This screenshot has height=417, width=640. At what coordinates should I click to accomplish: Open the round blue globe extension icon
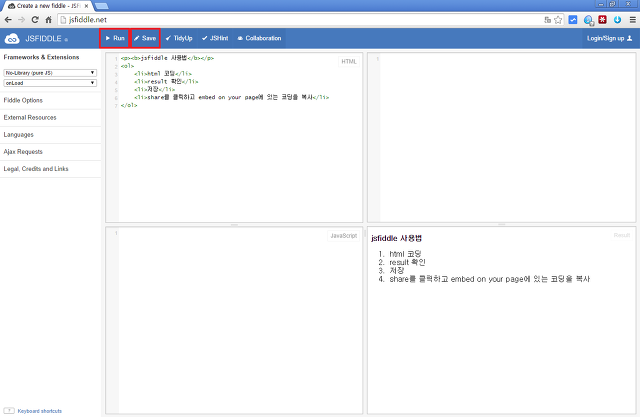point(588,20)
